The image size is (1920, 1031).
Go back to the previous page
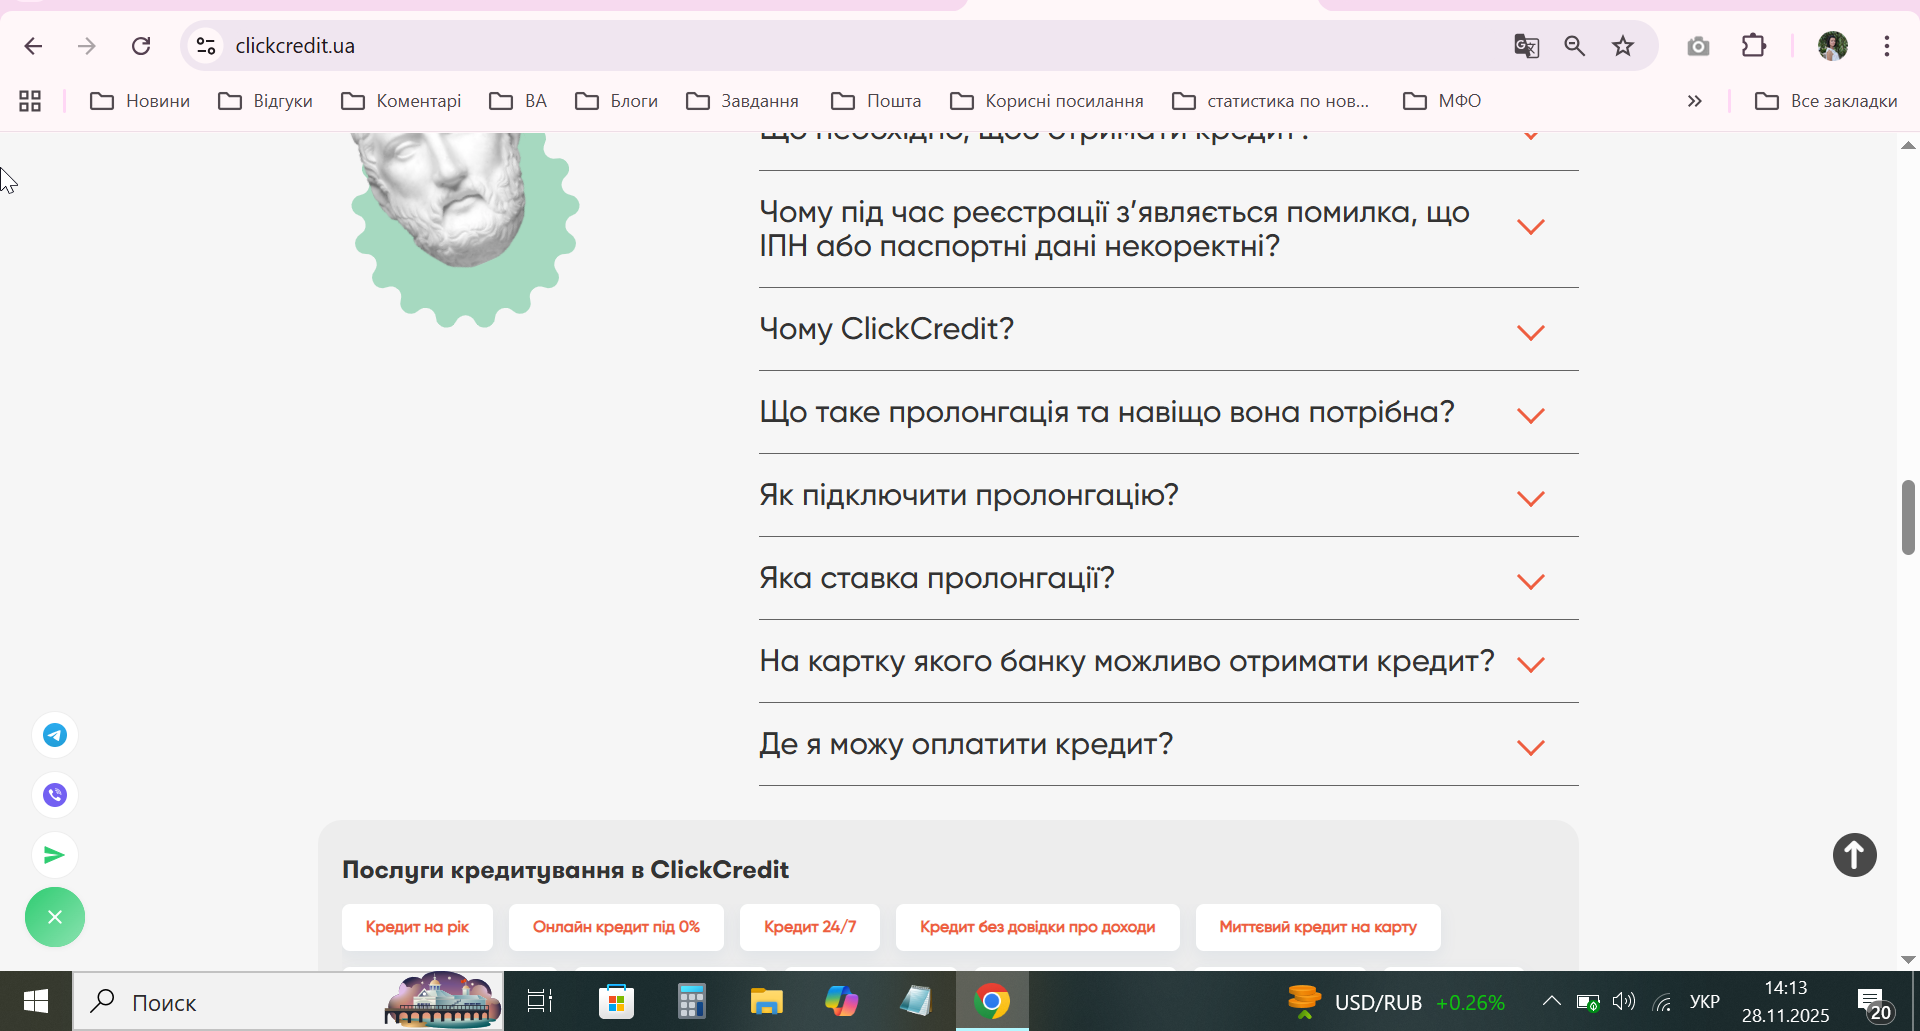pos(33,46)
